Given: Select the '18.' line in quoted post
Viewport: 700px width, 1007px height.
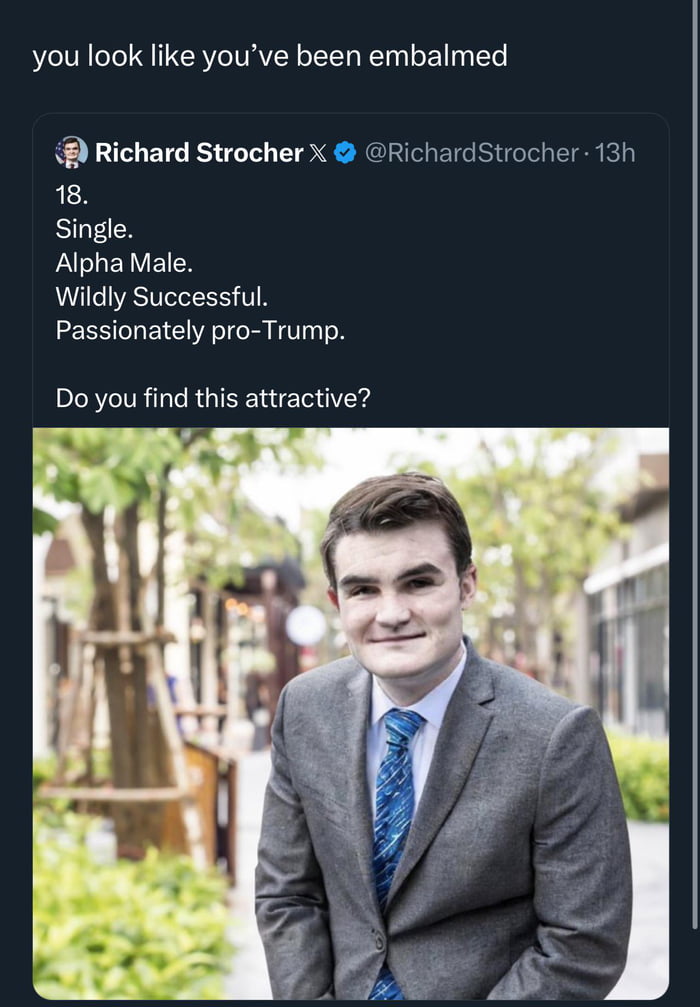Looking at the screenshot, I should click(x=72, y=194).
